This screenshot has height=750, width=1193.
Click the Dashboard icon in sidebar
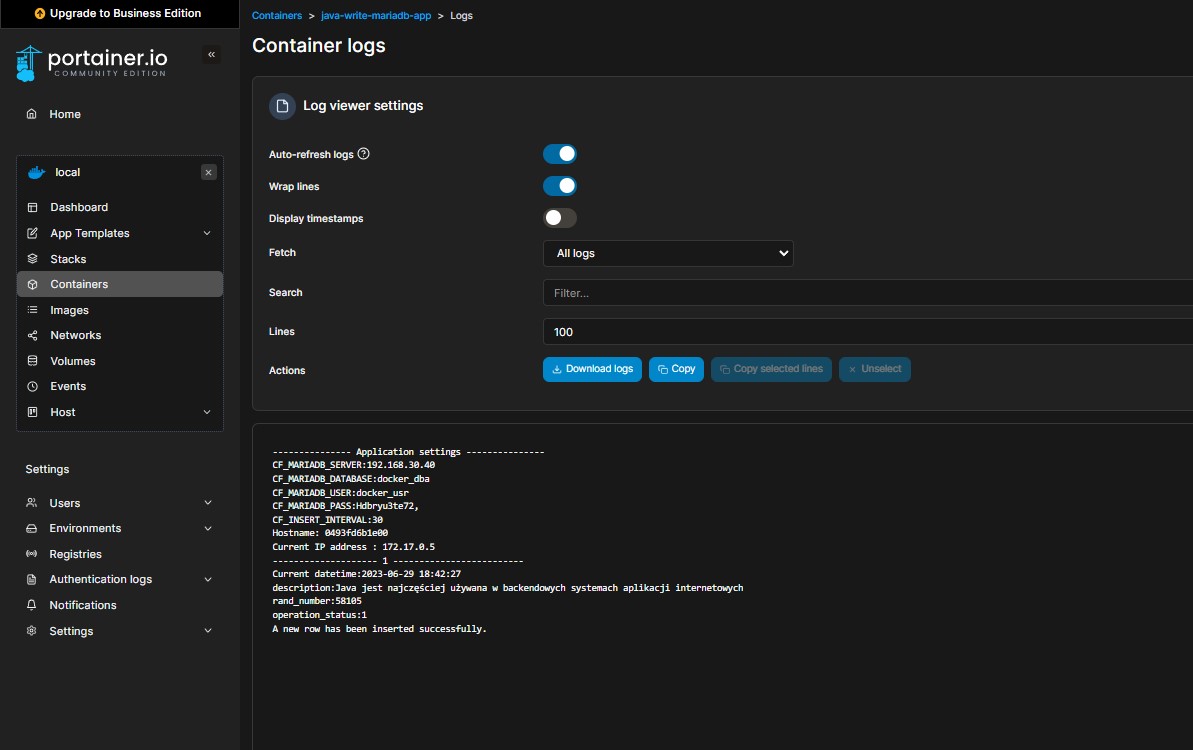click(x=32, y=207)
